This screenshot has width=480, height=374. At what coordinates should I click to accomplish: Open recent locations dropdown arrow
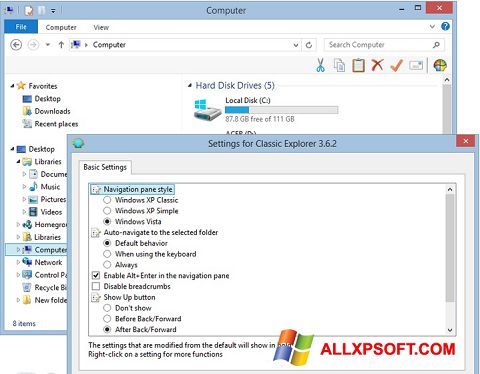coord(48,45)
